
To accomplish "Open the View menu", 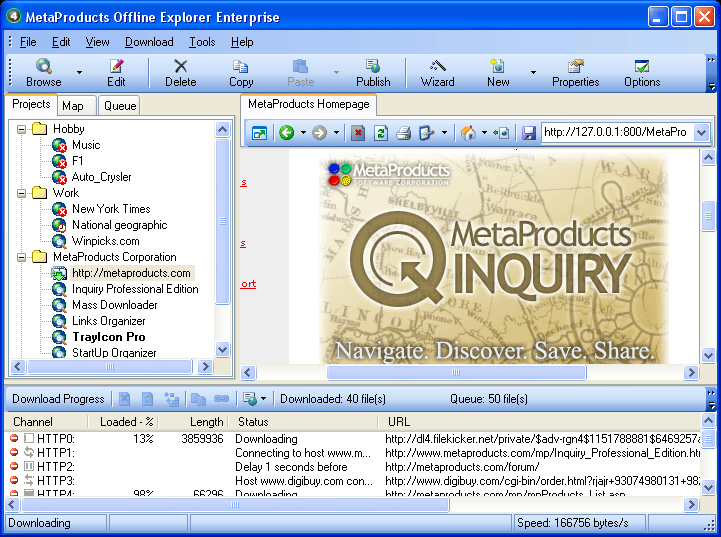I will [97, 42].
